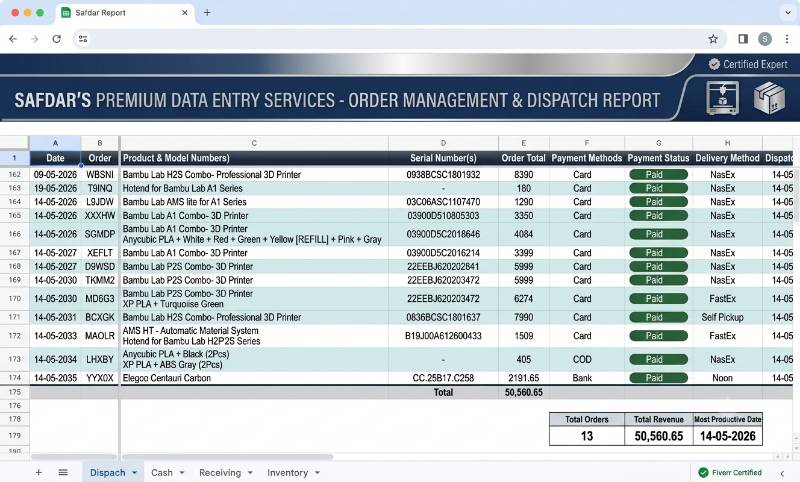800x482 pixels.
Task: Switch to the Receiving sheet tab
Action: [x=220, y=473]
